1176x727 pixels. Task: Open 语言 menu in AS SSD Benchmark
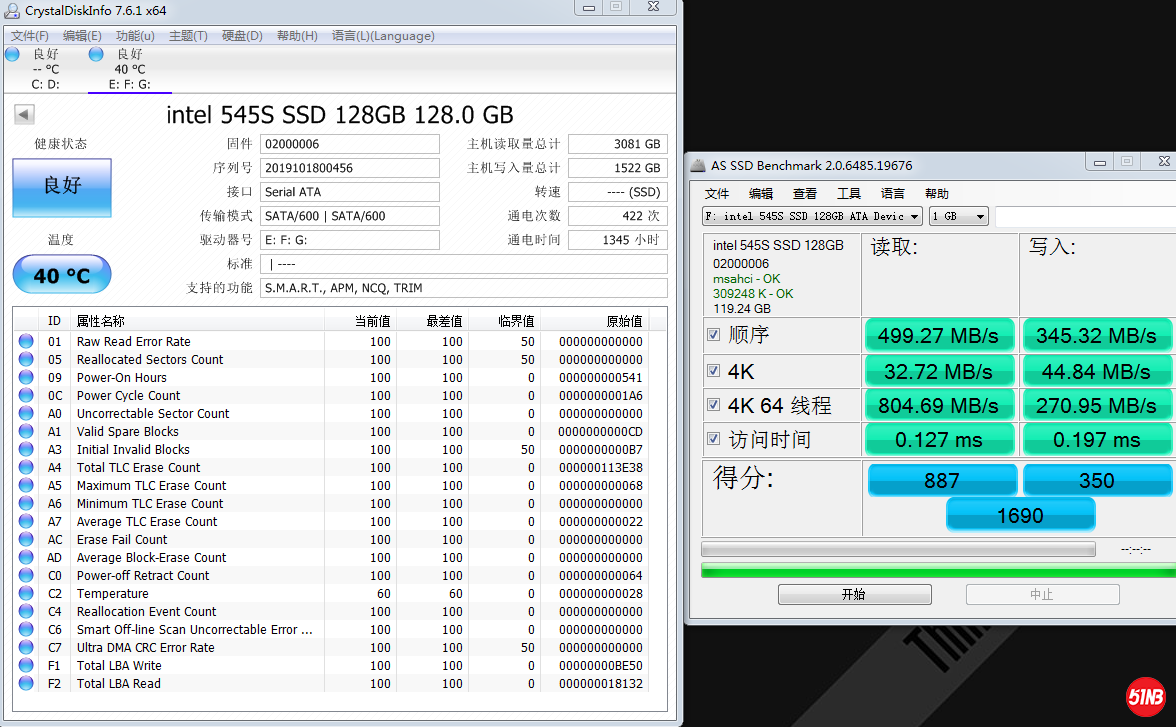892,194
